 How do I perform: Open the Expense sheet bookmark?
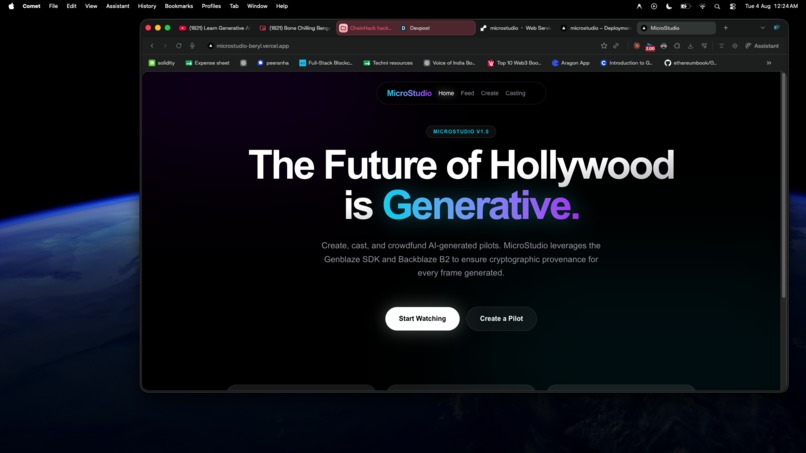pos(208,63)
